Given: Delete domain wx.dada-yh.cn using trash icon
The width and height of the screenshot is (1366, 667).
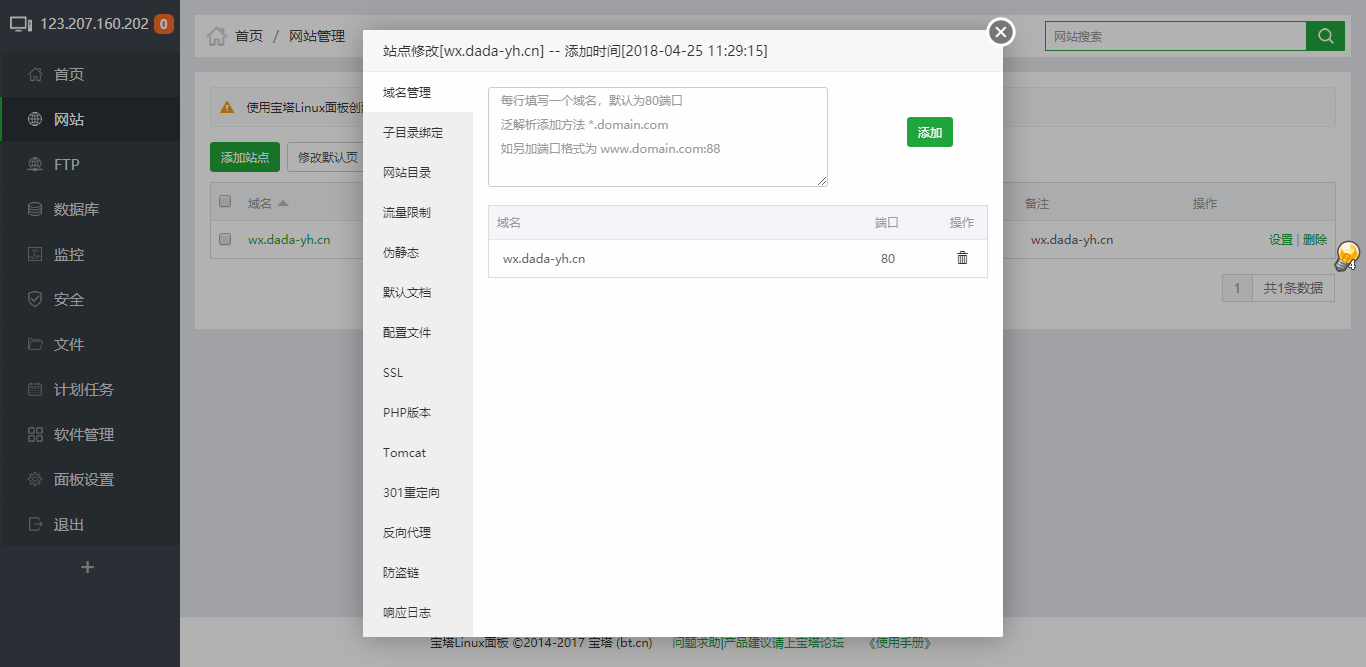Looking at the screenshot, I should (962, 258).
